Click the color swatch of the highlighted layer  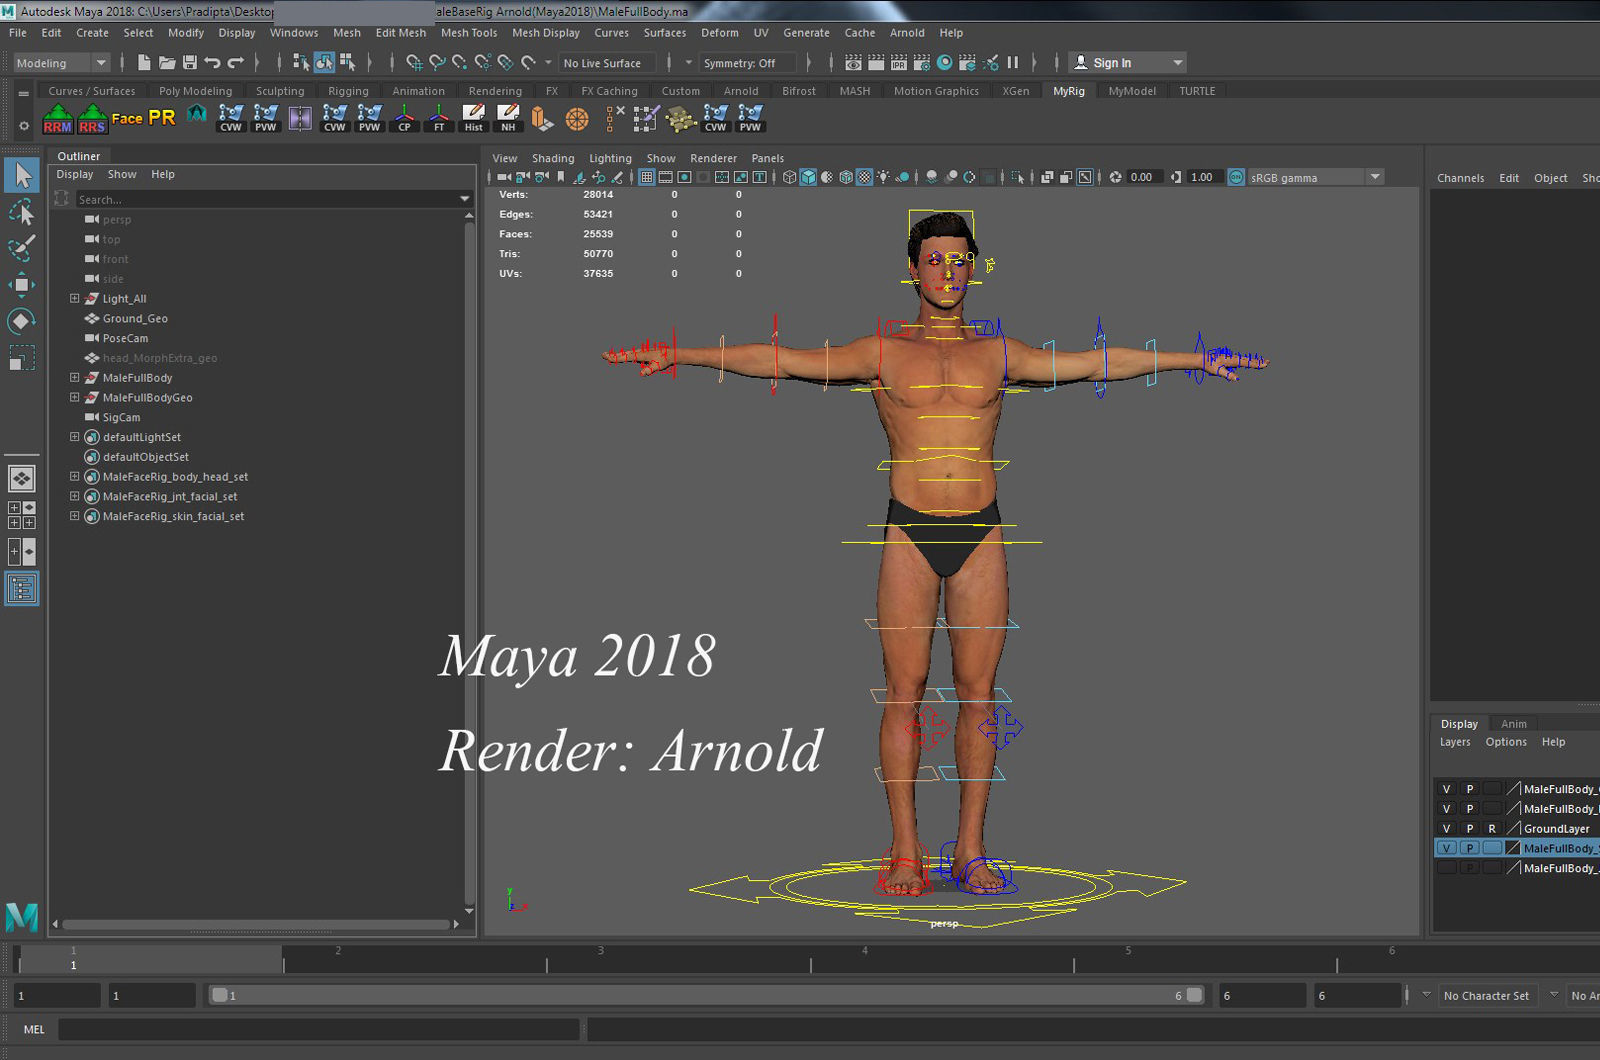(x=1514, y=848)
